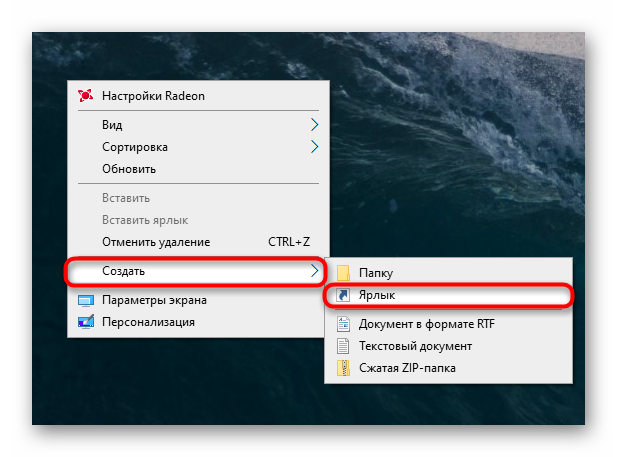Choose Сжатая ZIP-папка entry
This screenshot has width=617, height=457.
449,368
